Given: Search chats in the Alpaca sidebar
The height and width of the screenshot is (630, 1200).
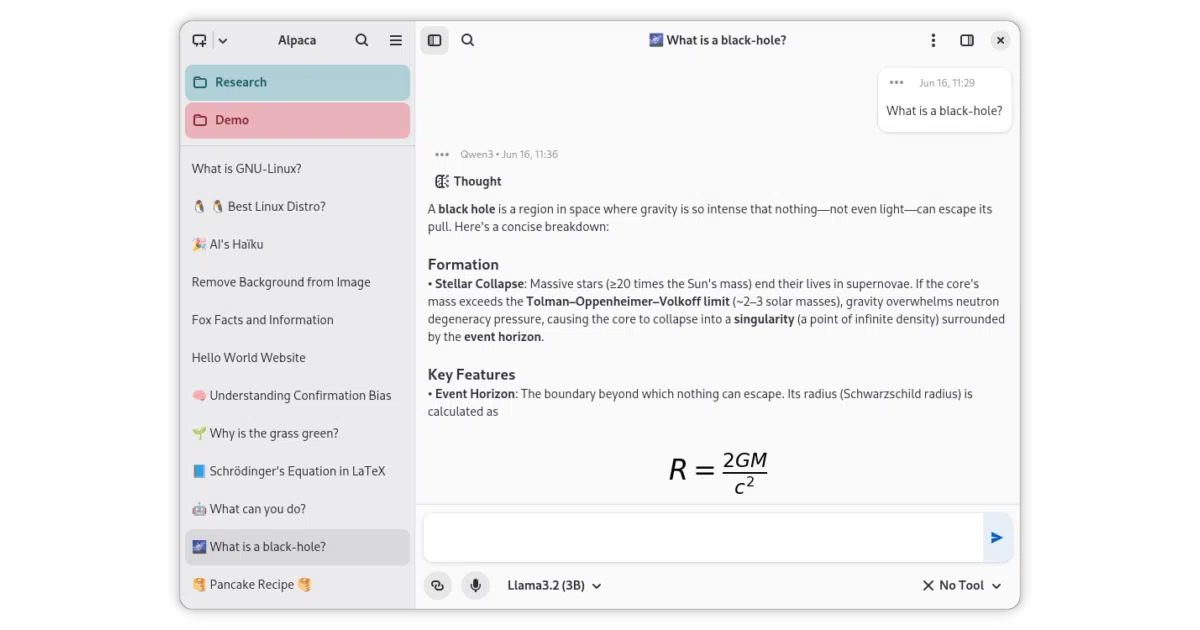Looking at the screenshot, I should tap(362, 41).
